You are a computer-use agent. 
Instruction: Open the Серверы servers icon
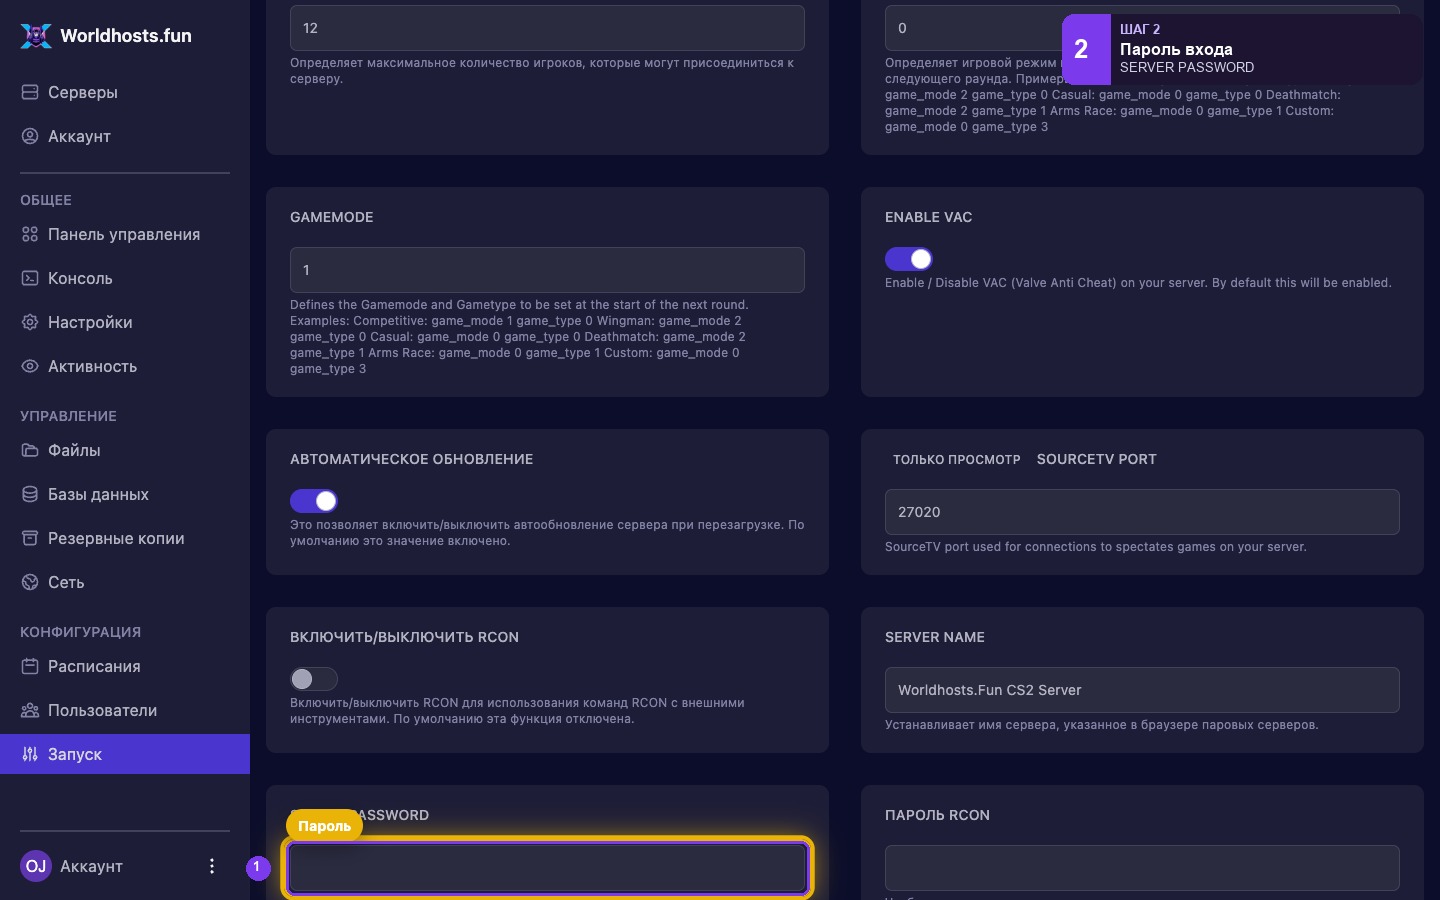(x=30, y=92)
